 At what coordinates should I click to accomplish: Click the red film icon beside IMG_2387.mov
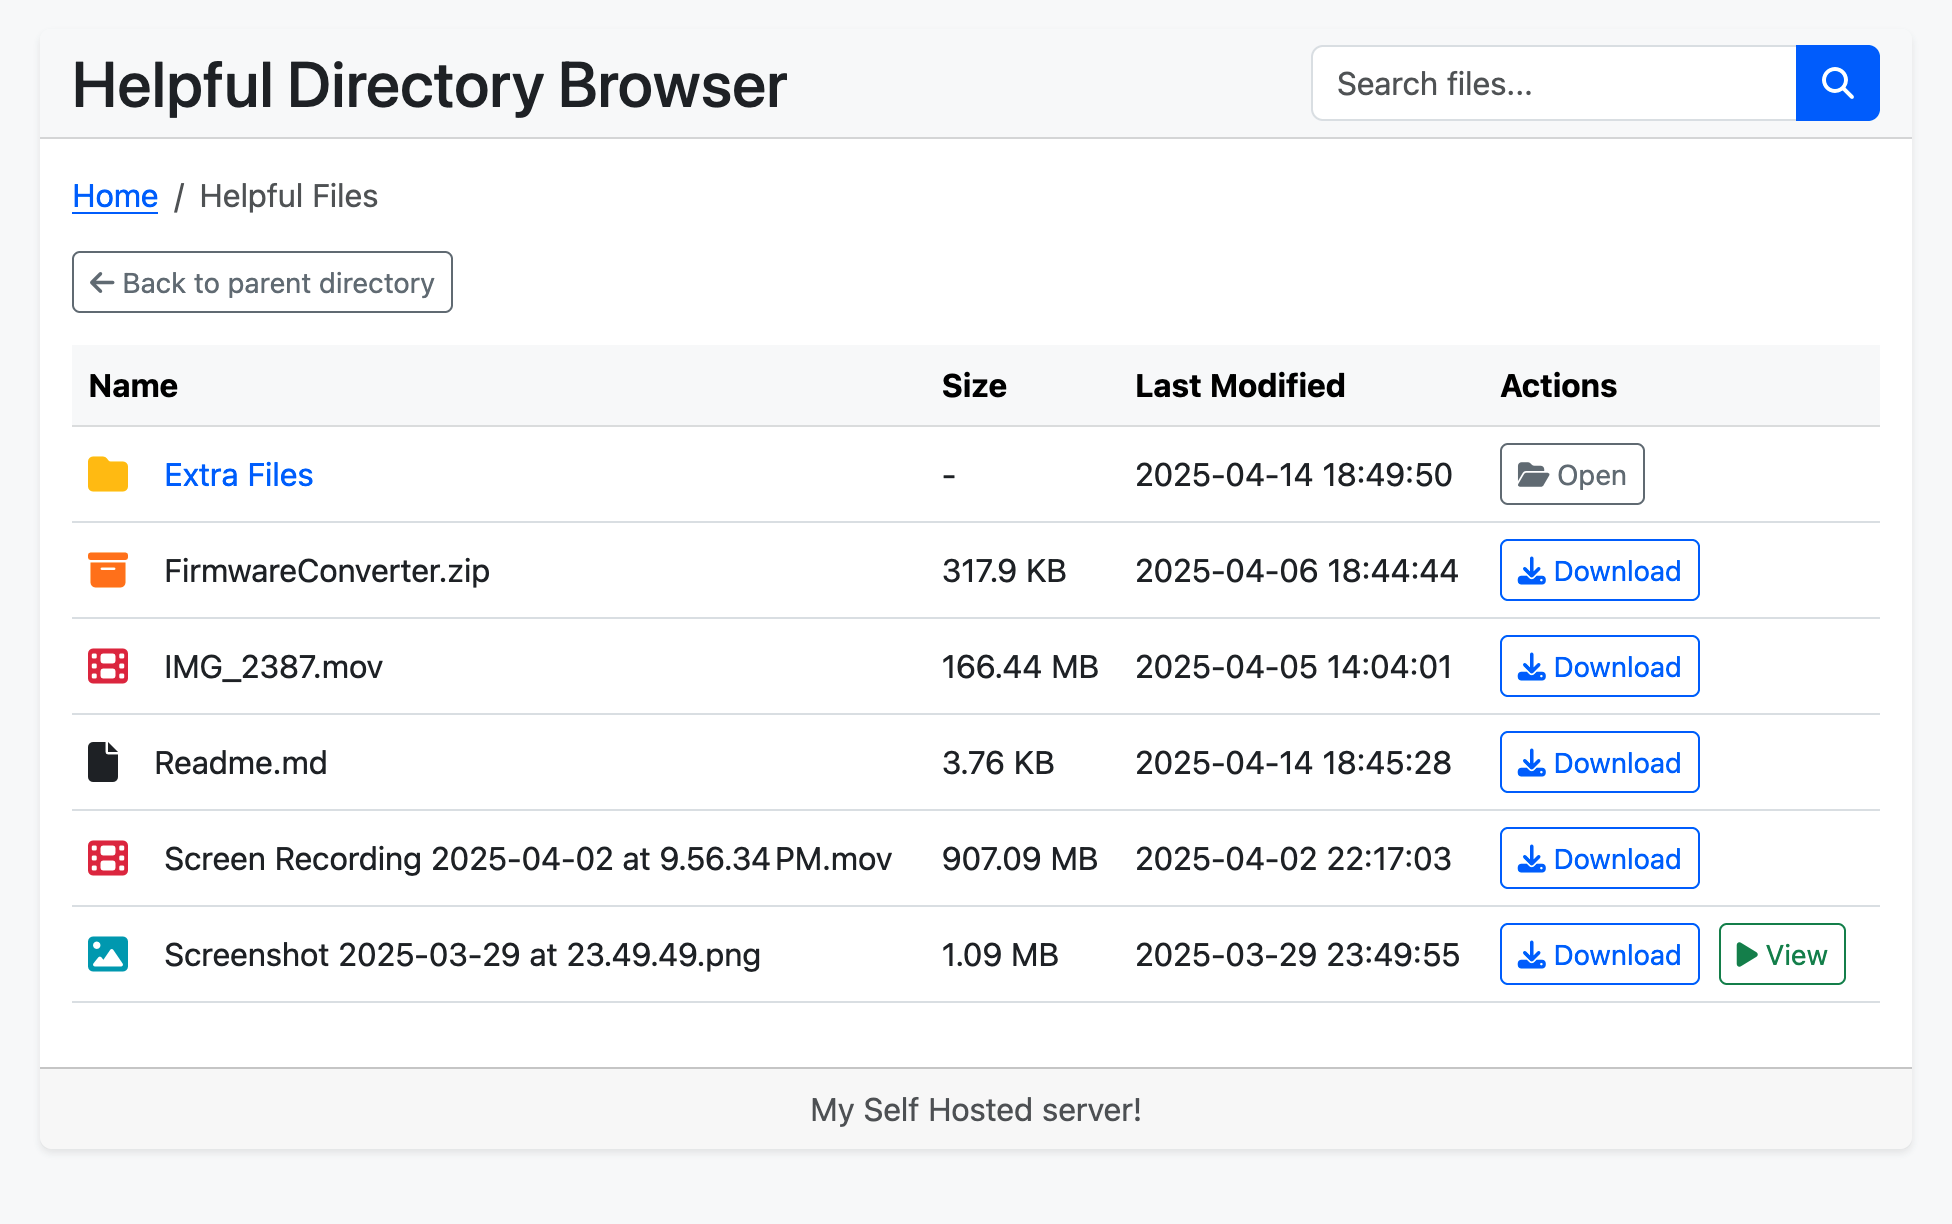[x=108, y=666]
